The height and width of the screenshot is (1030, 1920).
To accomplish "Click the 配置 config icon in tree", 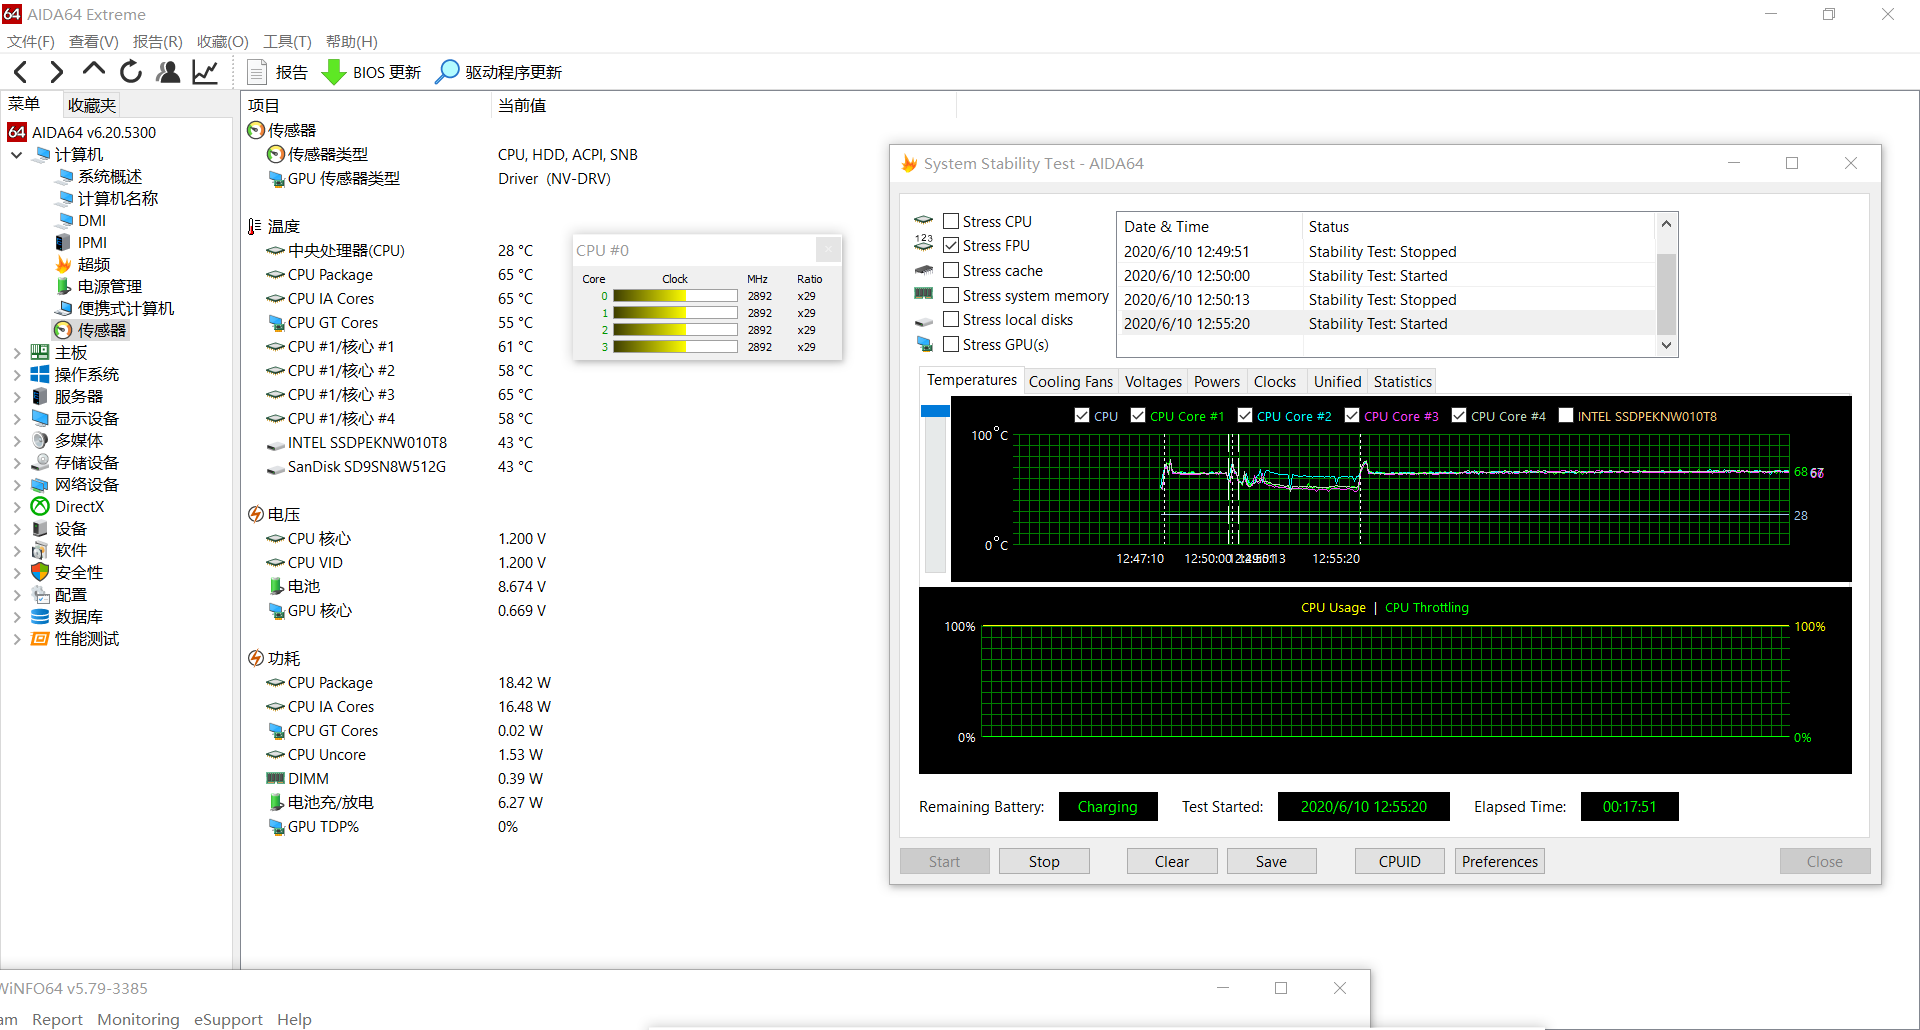I will (40, 595).
